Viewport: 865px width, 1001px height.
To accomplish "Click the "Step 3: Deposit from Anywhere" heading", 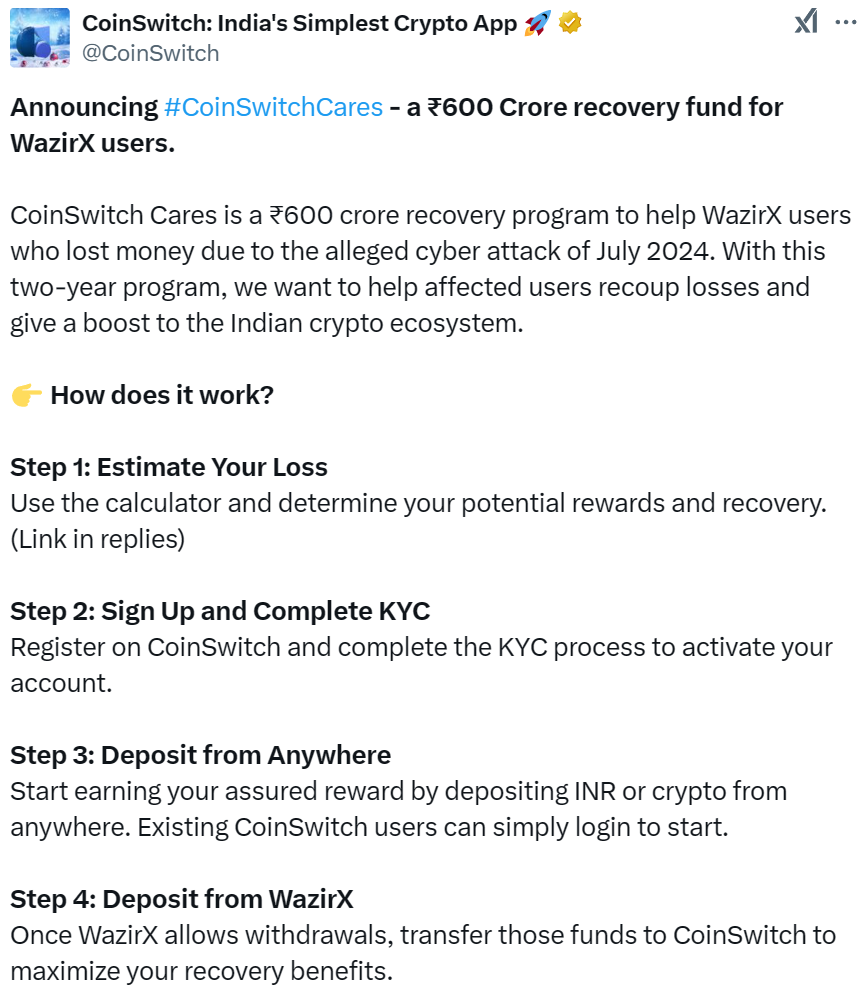I will point(200,755).
